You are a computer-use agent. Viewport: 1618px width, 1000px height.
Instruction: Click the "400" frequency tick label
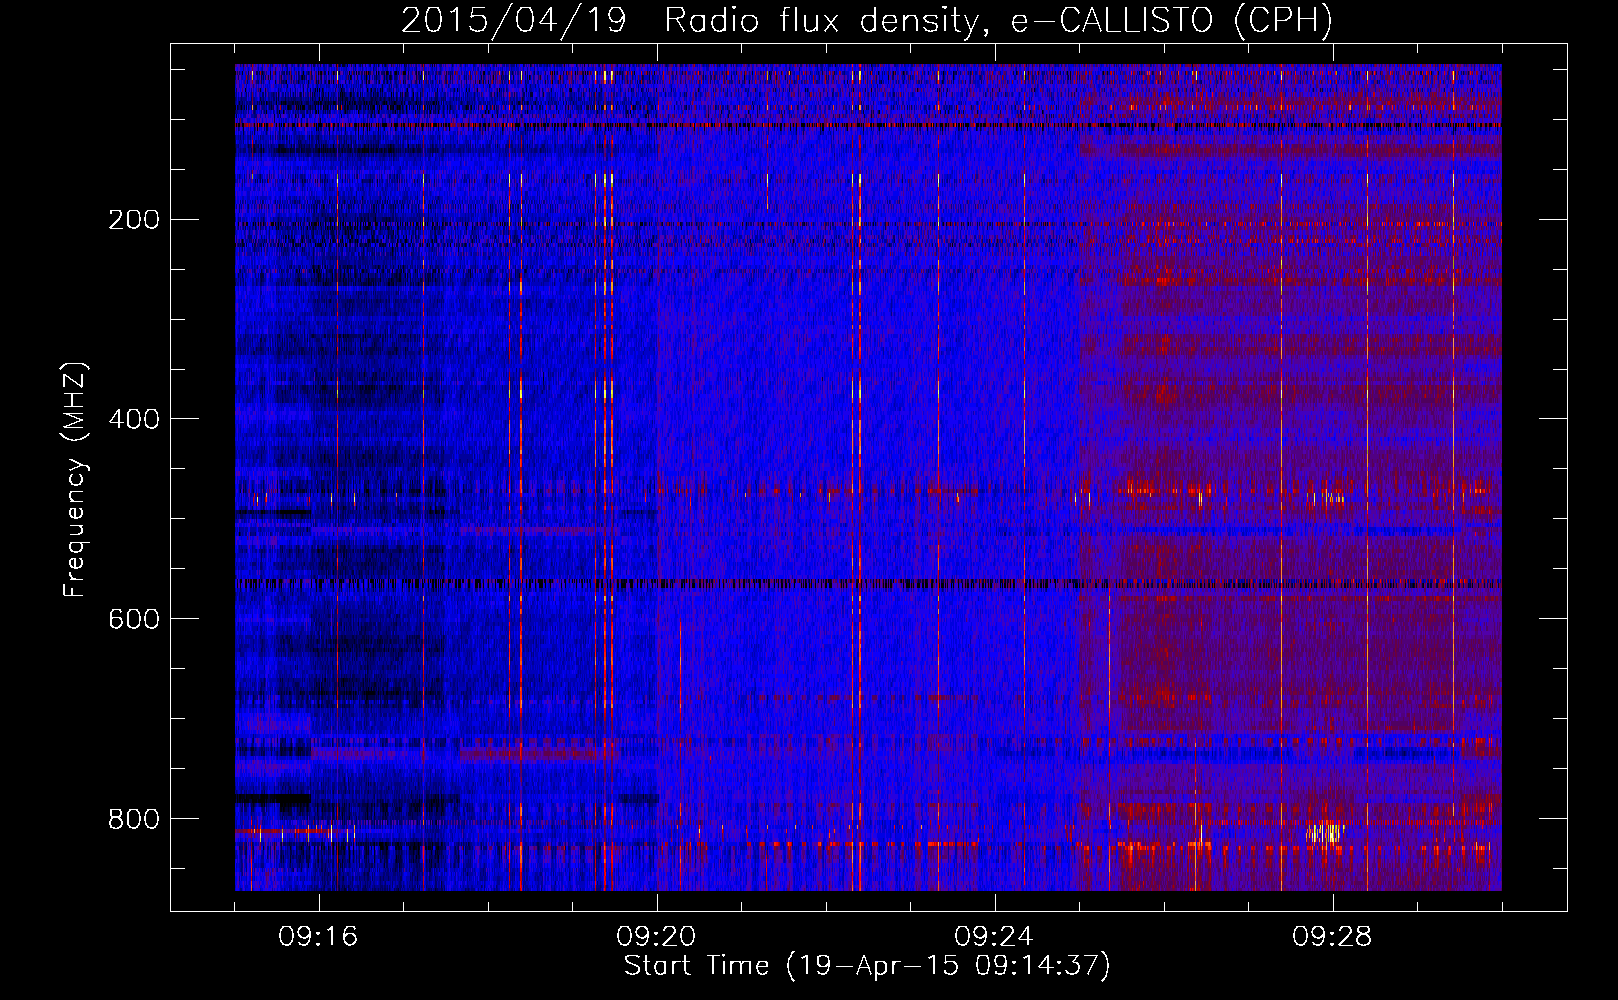coord(133,419)
